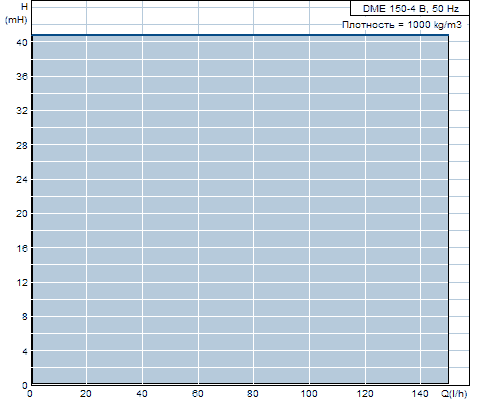The width and height of the screenshot is (500, 400).
Task: Click the 40 tick on the head axis
Action: [x=22, y=42]
